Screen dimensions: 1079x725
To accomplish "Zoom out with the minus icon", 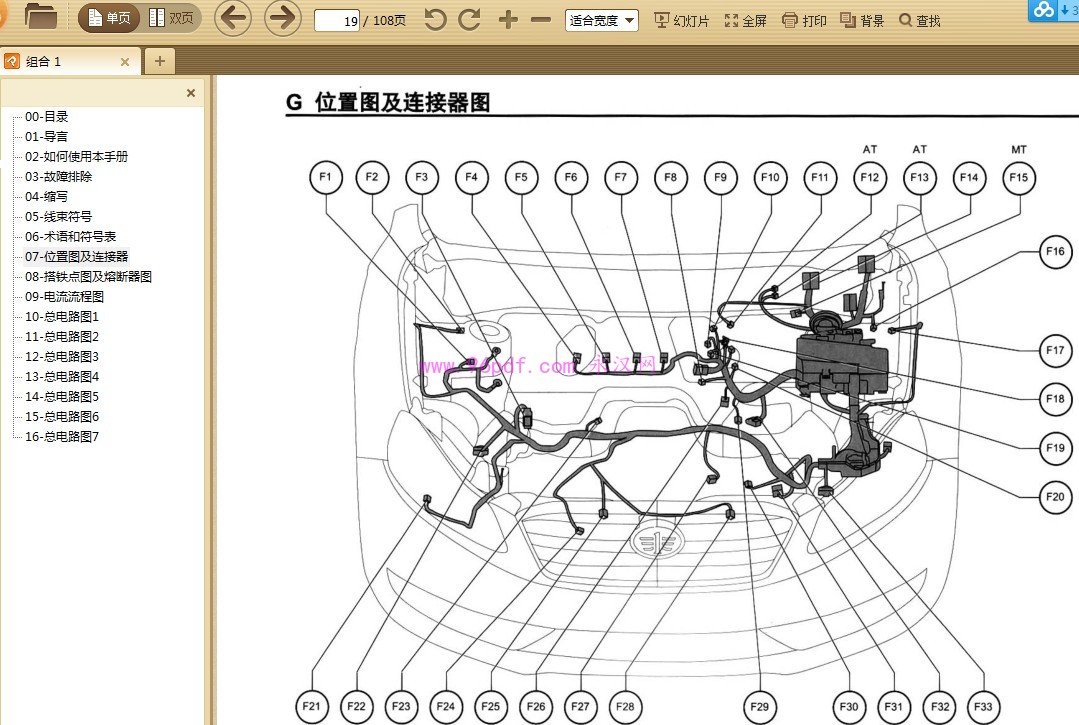I will (541, 20).
